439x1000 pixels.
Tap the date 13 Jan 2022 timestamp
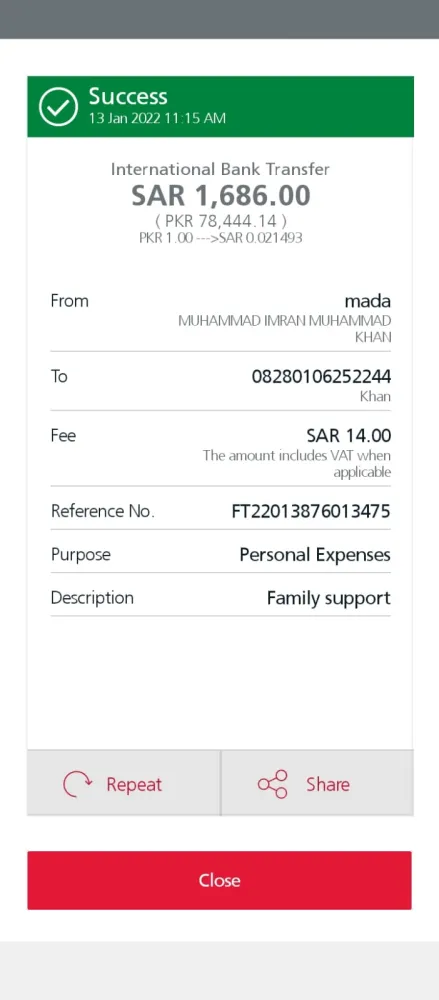pyautogui.click(x=157, y=118)
